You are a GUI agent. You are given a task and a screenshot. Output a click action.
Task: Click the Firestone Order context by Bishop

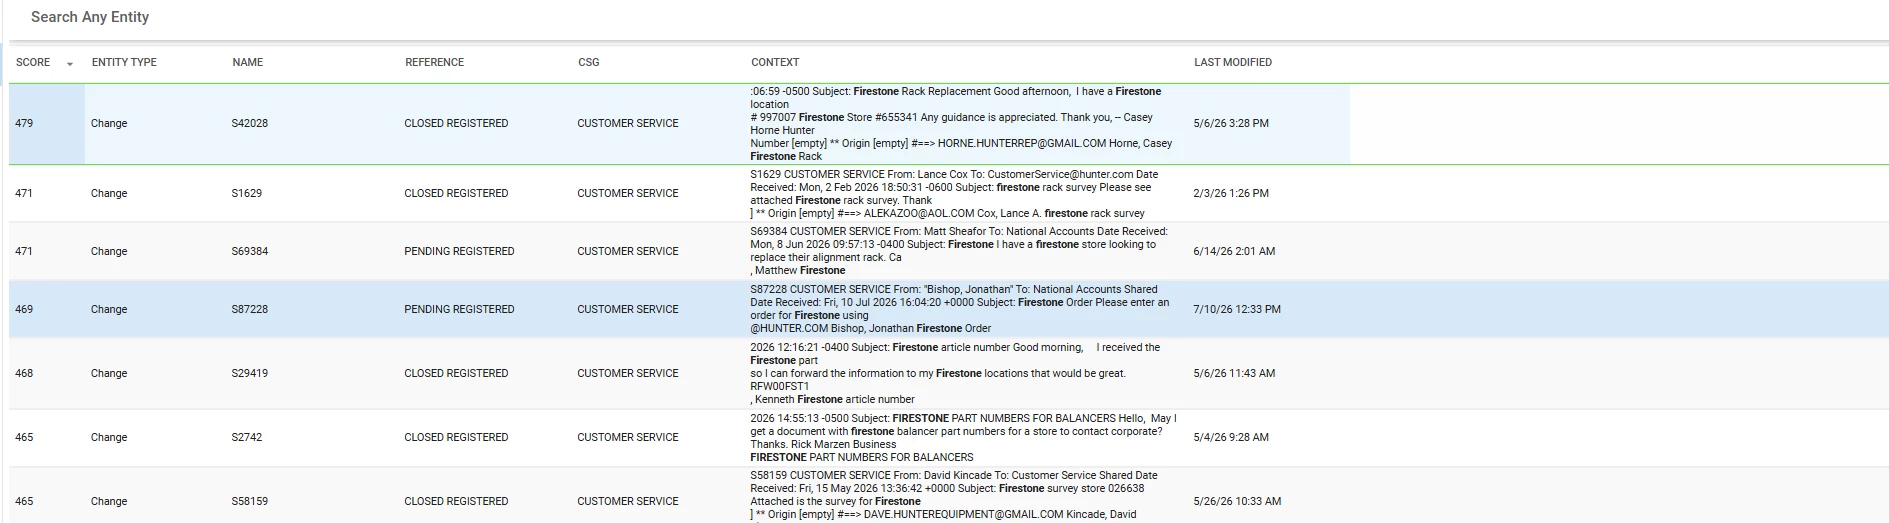(960, 309)
